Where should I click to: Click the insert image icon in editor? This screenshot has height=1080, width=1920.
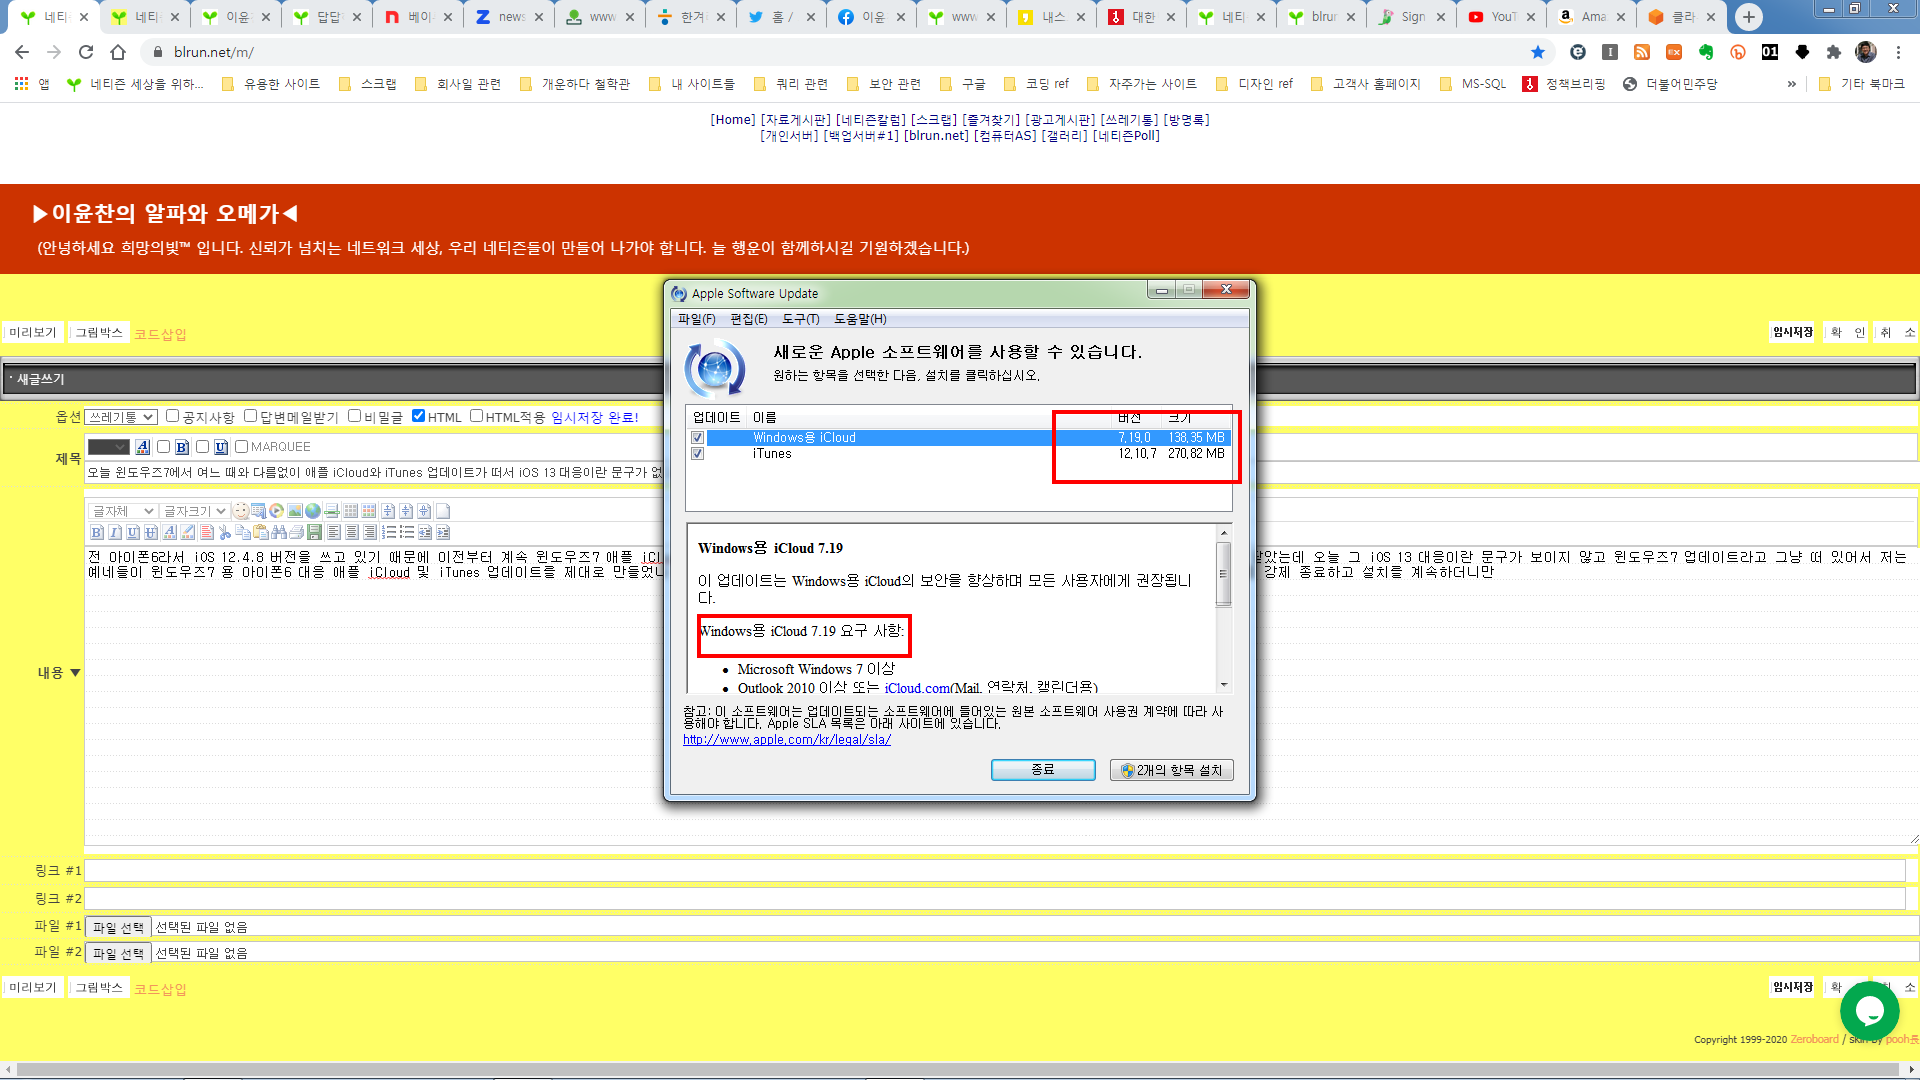295,511
